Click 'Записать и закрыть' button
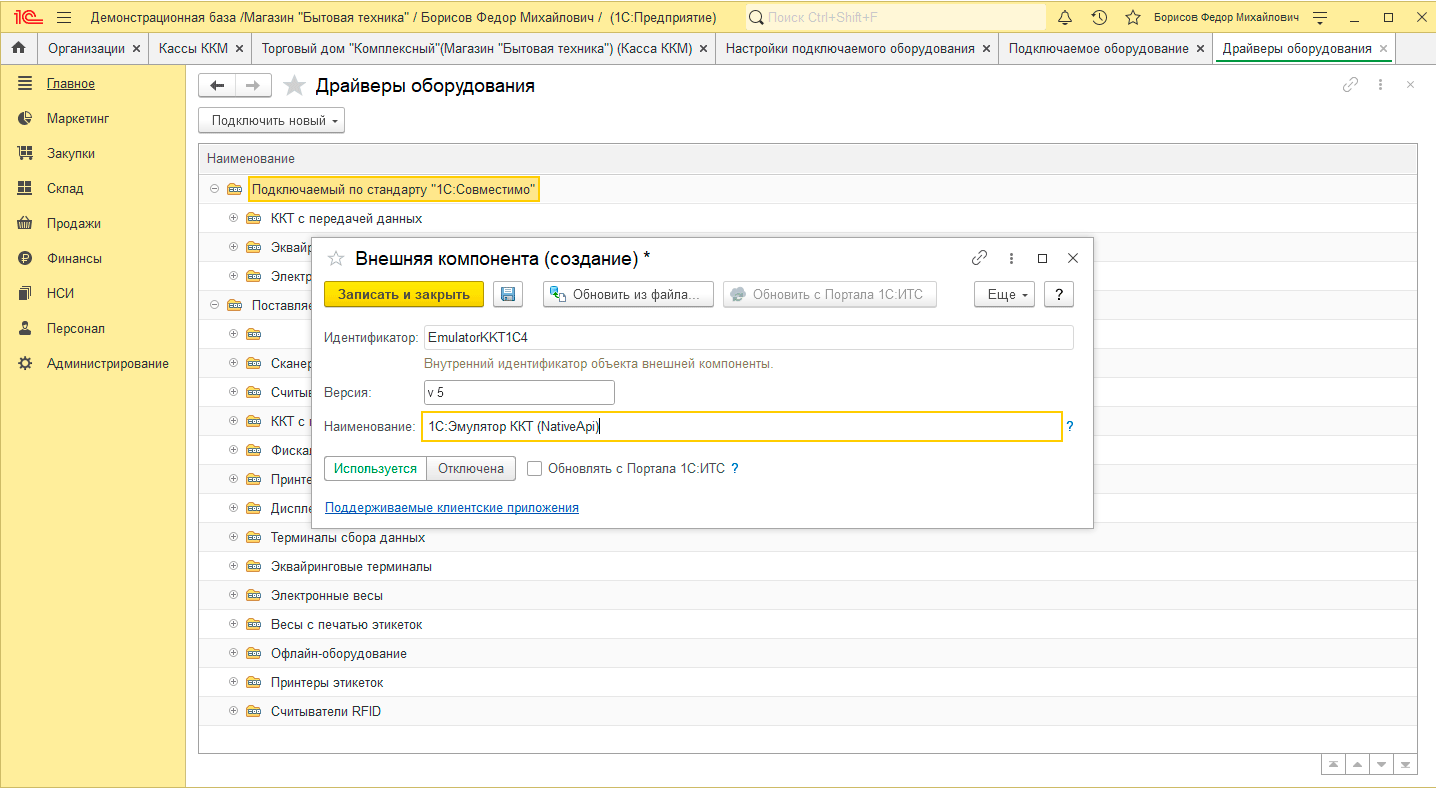 tap(404, 294)
